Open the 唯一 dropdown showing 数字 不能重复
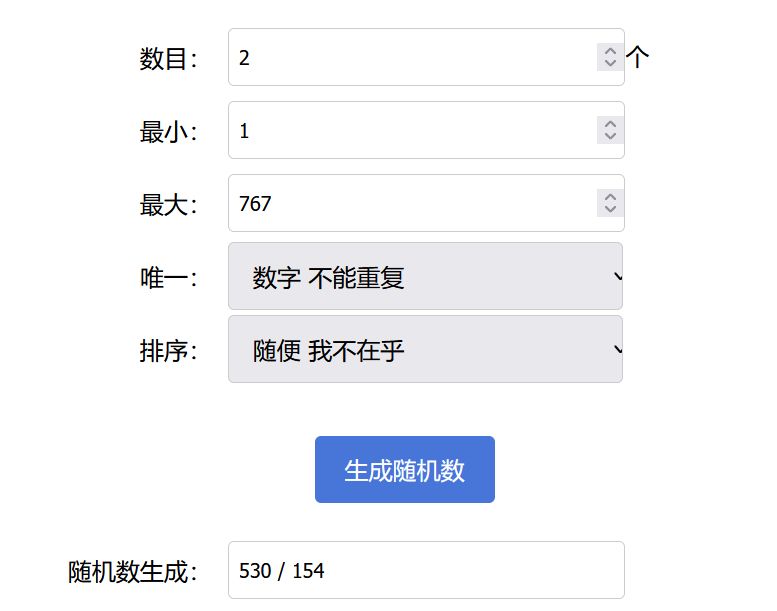 click(x=425, y=277)
